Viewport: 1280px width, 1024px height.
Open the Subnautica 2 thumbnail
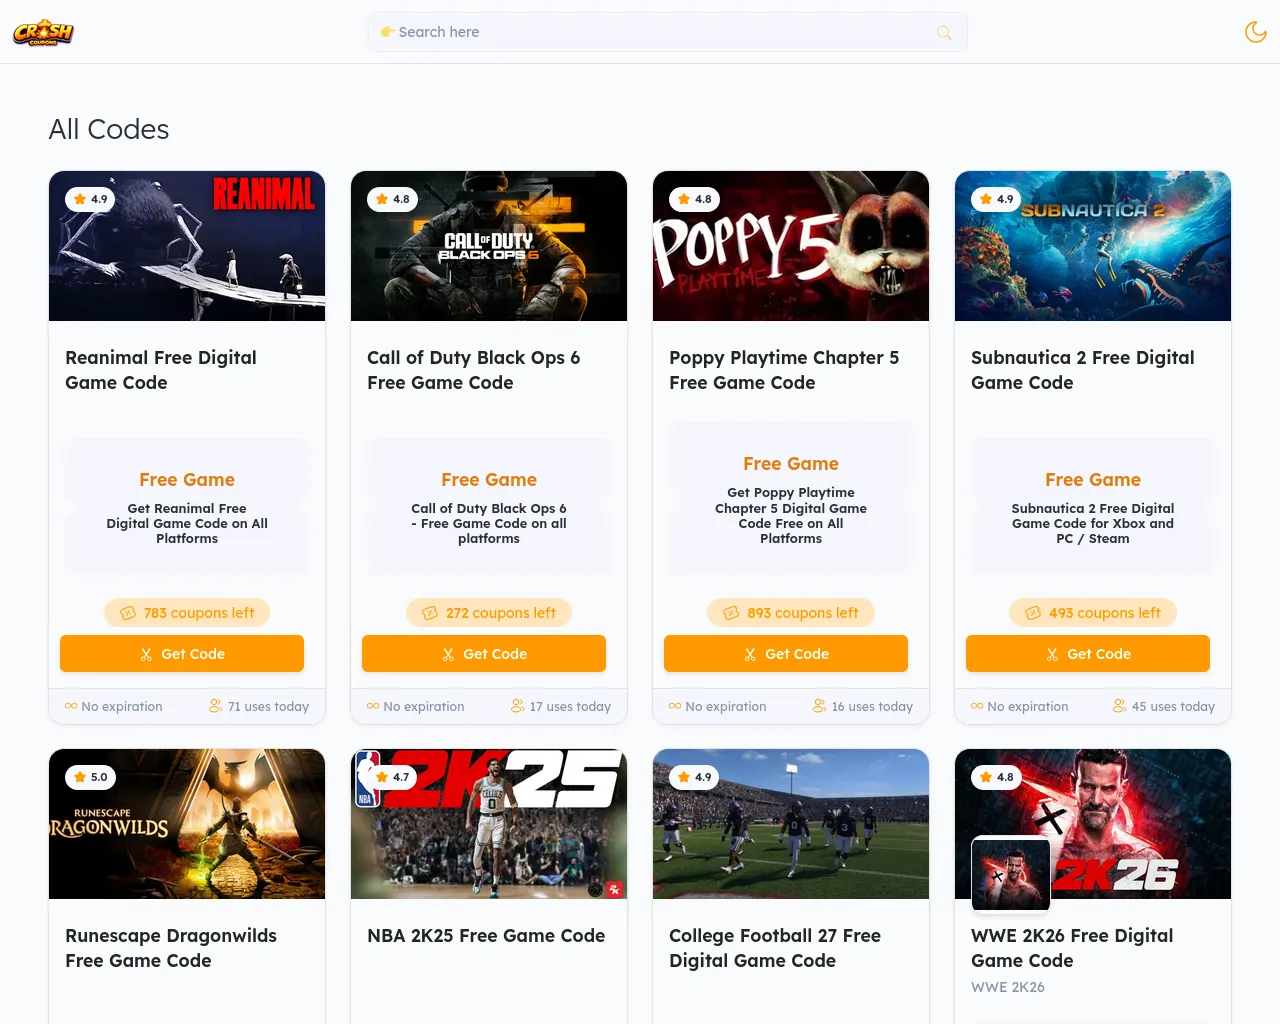point(1093,246)
